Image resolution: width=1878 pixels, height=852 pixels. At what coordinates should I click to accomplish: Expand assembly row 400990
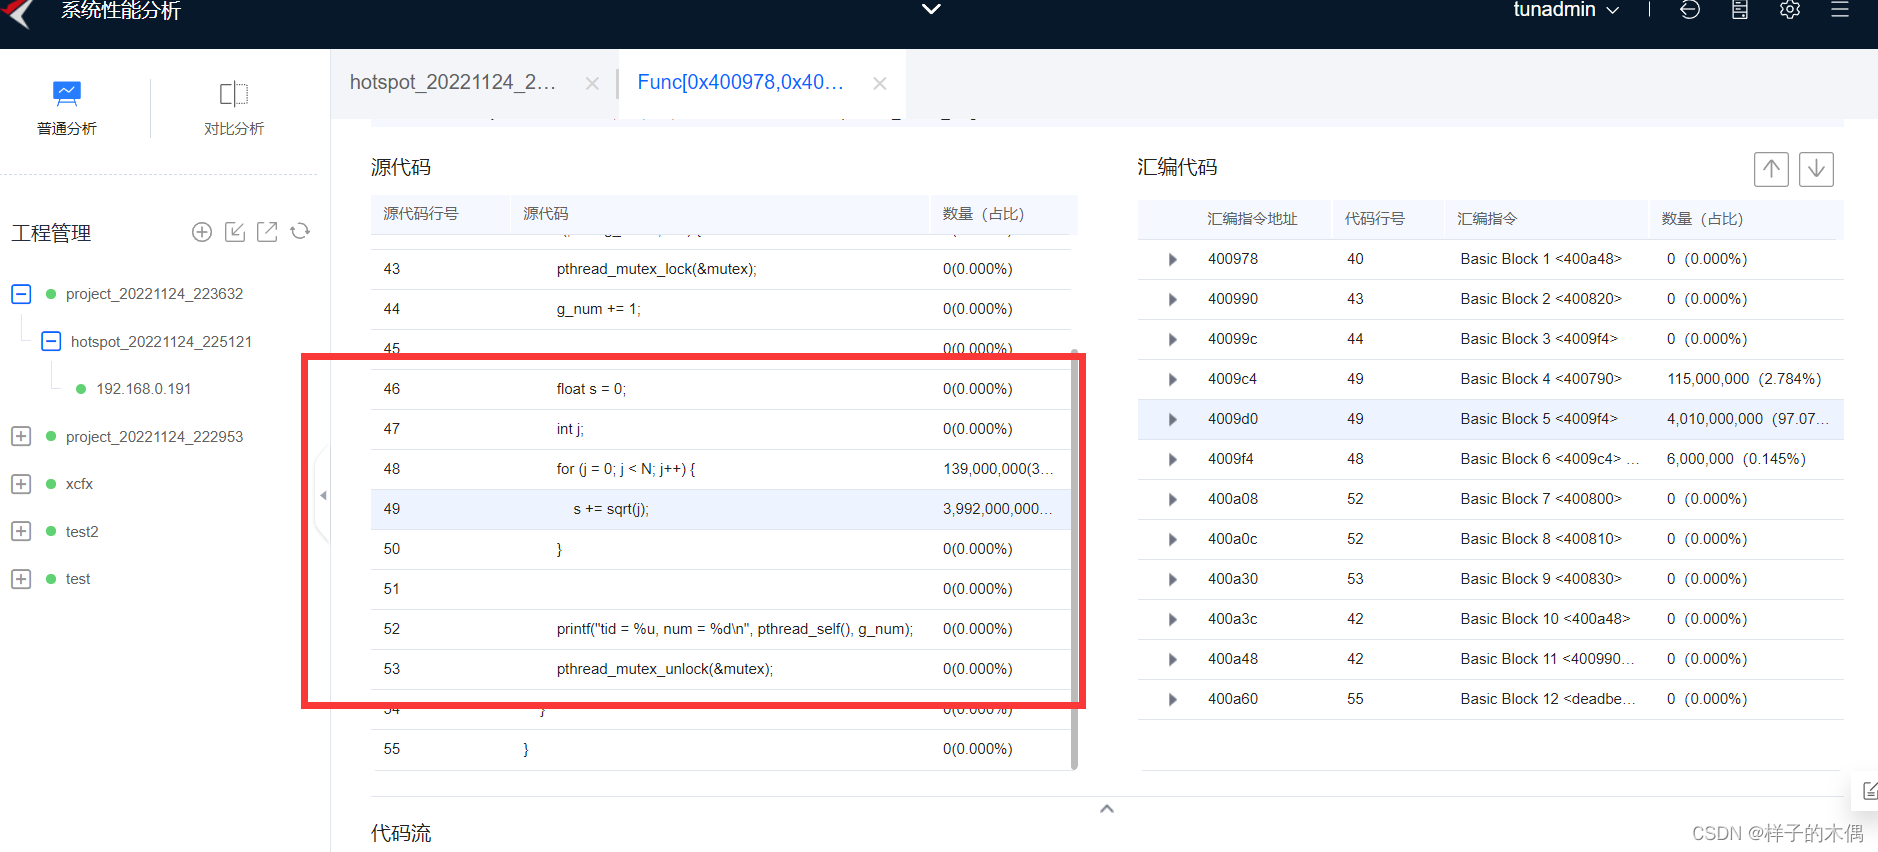point(1173,299)
